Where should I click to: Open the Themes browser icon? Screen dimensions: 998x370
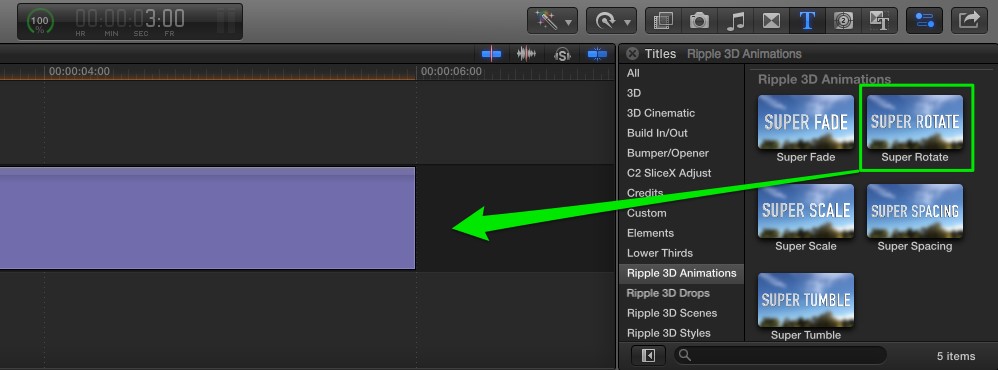point(879,21)
